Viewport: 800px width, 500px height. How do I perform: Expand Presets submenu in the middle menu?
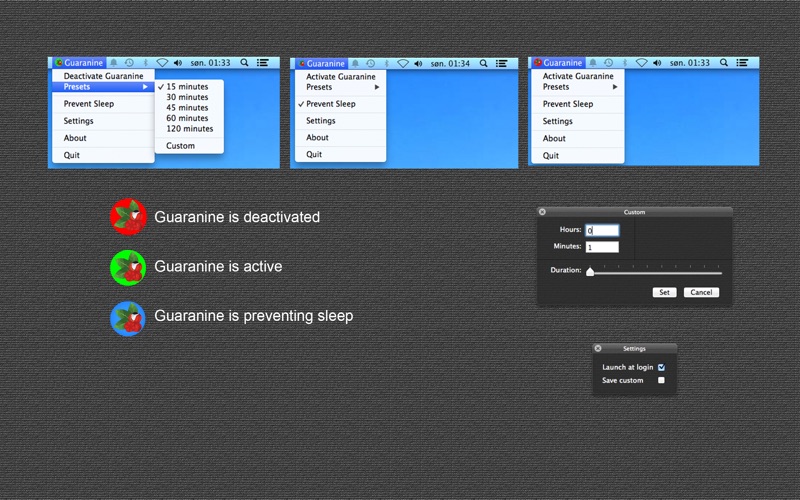click(340, 87)
